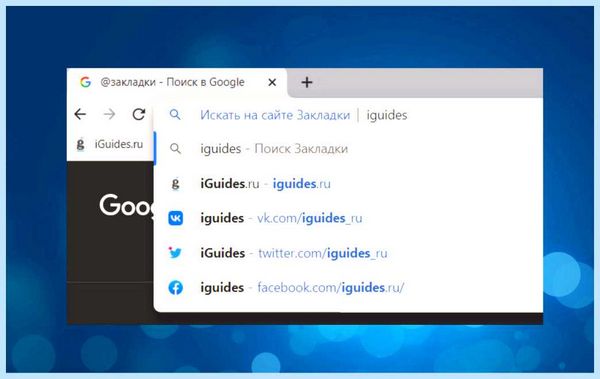Viewport: 600px width, 379px height.
Task: Choose the iGuides.ru - iguides.ru suggestion
Action: coord(348,184)
